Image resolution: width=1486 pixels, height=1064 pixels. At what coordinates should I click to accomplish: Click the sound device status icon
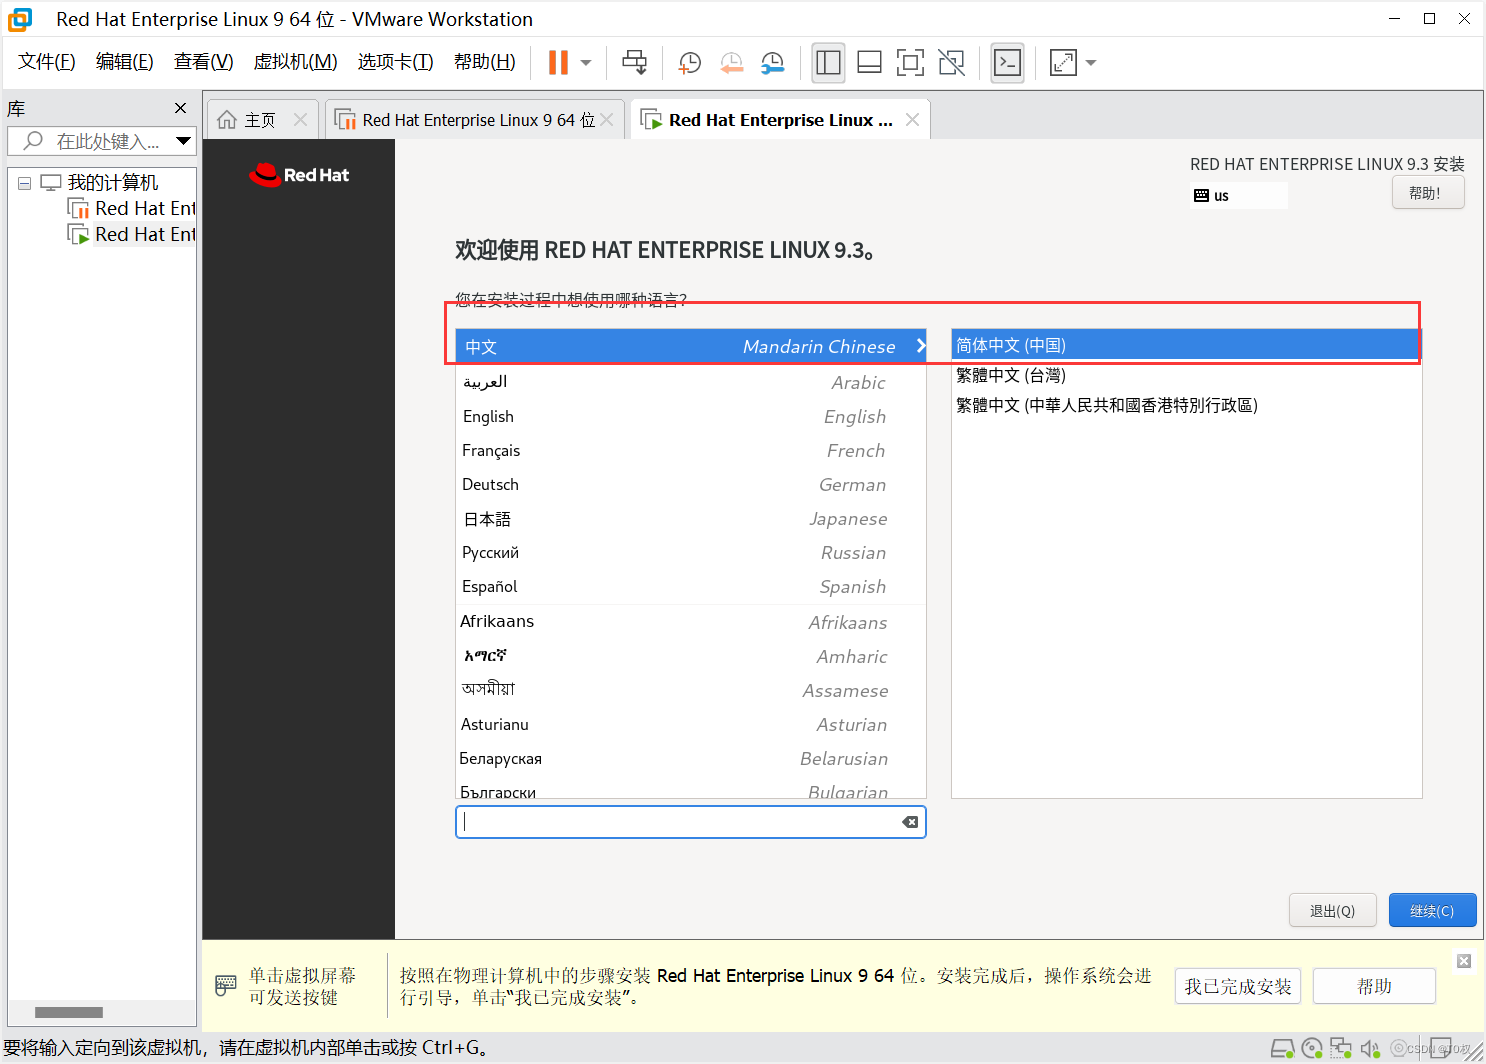pos(1370,1047)
